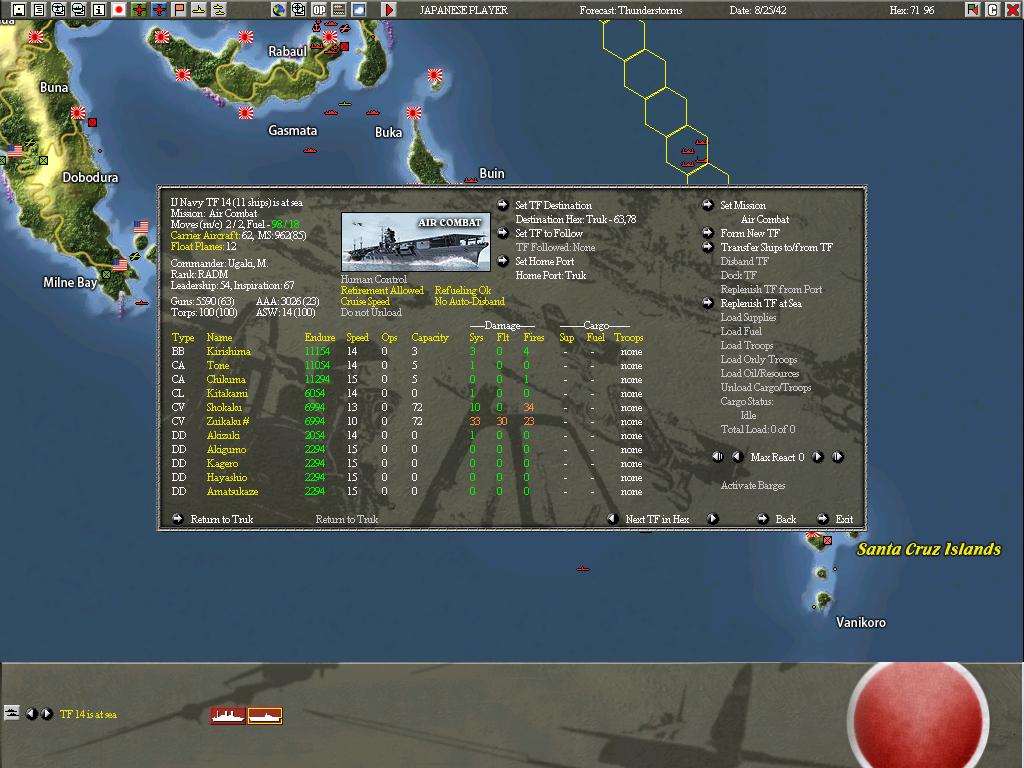Click the Buin label on the map
Viewport: 1024px width, 768px height.
pos(492,173)
